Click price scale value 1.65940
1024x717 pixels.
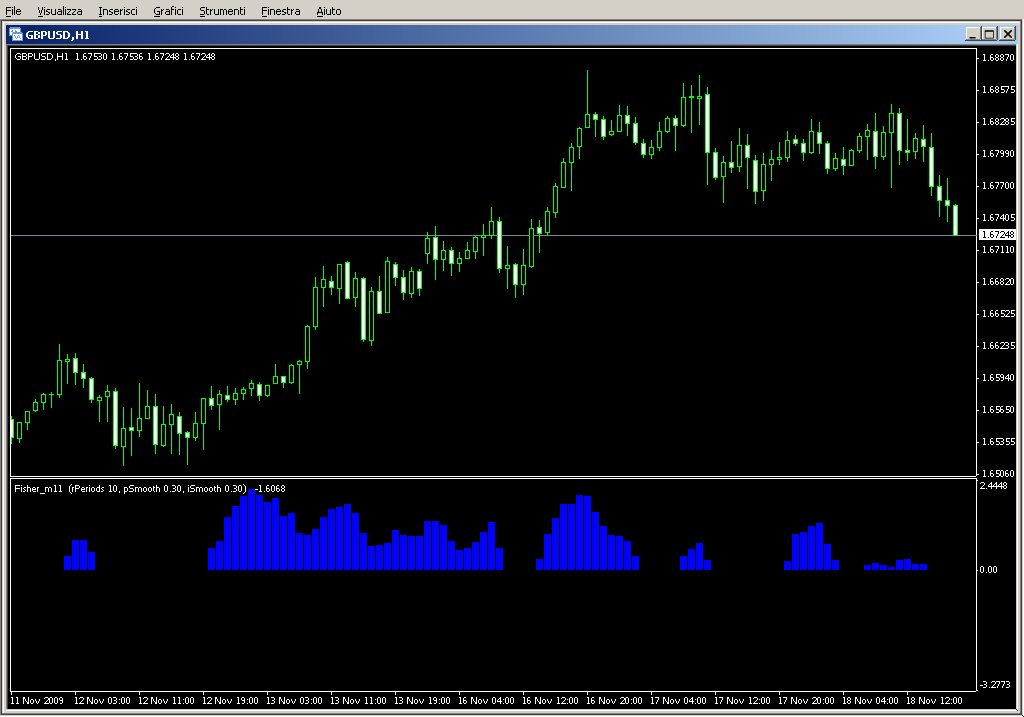999,377
